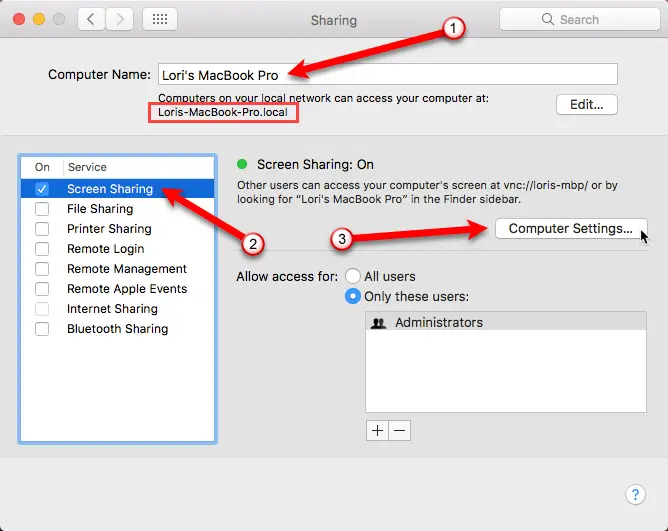The image size is (668, 531).
Task: Close the Sharing window with red button
Action: [x=19, y=19]
